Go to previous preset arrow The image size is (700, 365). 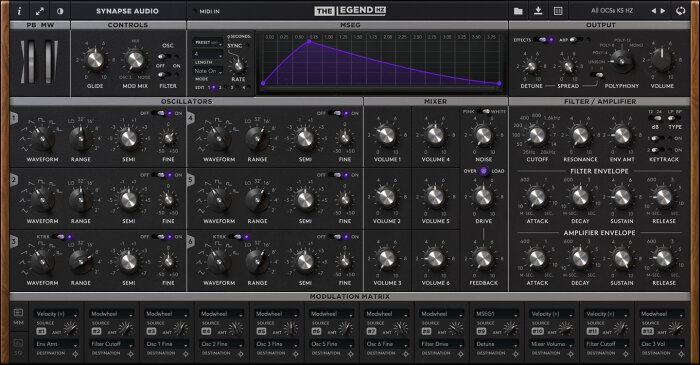click(654, 11)
